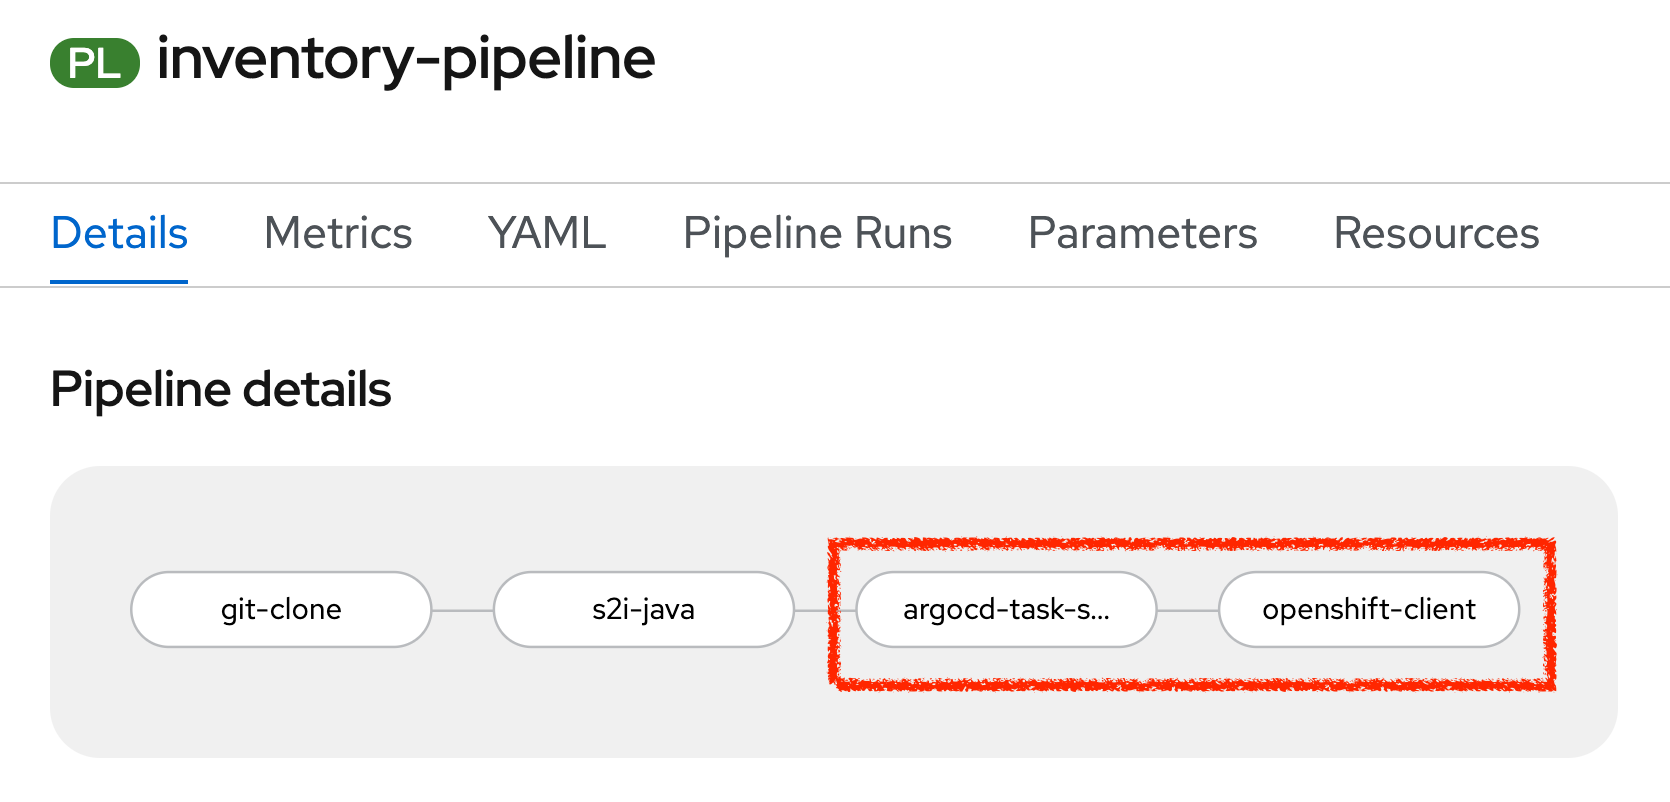Click the connector between git-clone and s2i-java
Screen dimensions: 1670x802
click(461, 609)
